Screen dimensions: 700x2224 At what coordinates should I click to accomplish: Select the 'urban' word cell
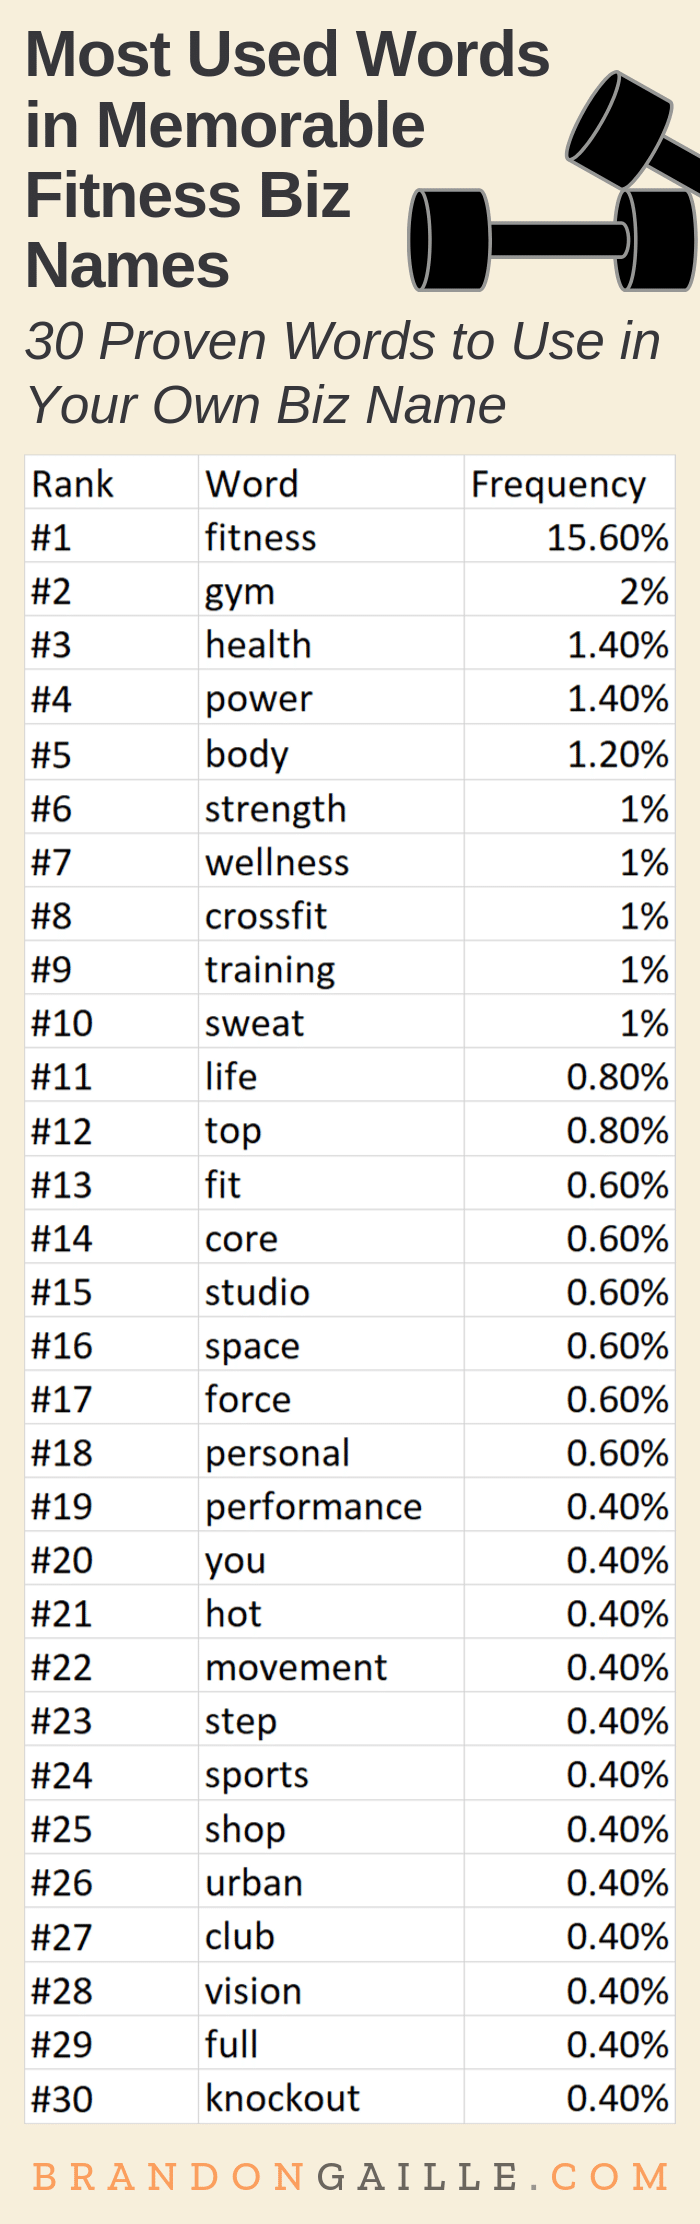(254, 1883)
